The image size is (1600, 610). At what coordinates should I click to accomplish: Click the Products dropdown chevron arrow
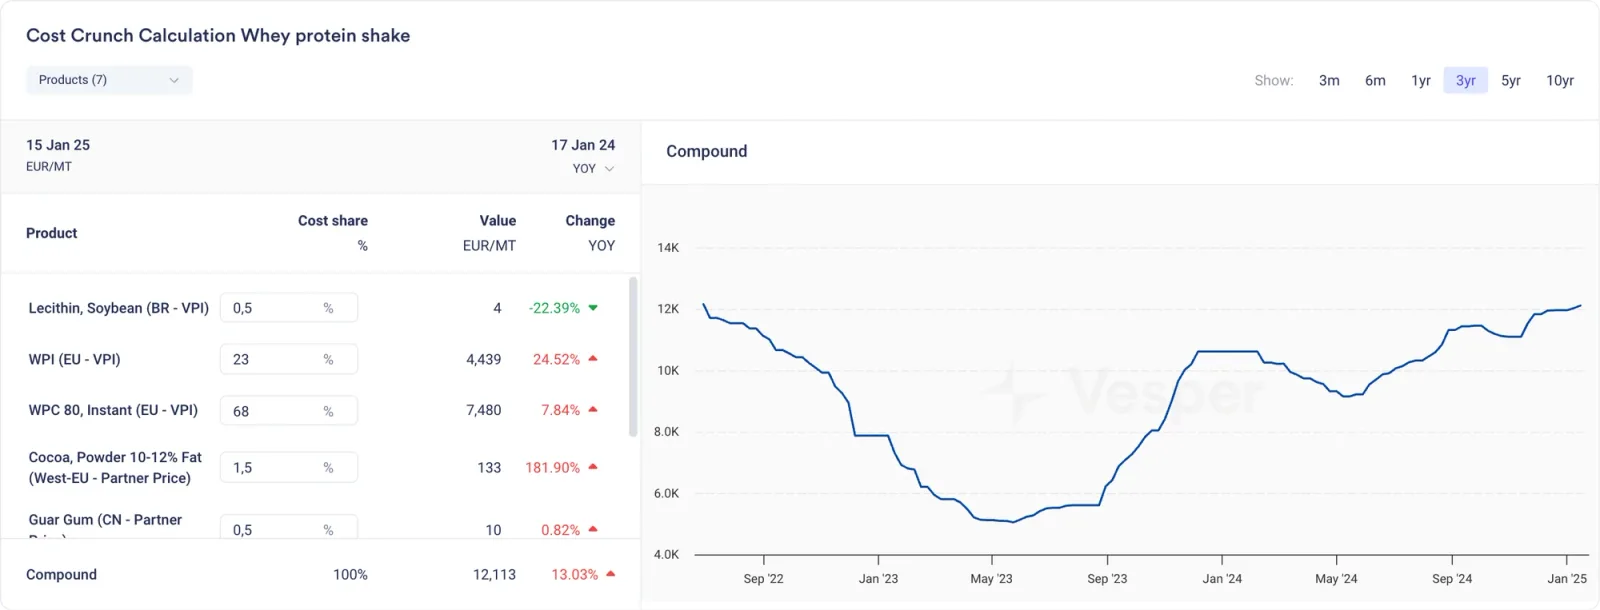point(174,80)
